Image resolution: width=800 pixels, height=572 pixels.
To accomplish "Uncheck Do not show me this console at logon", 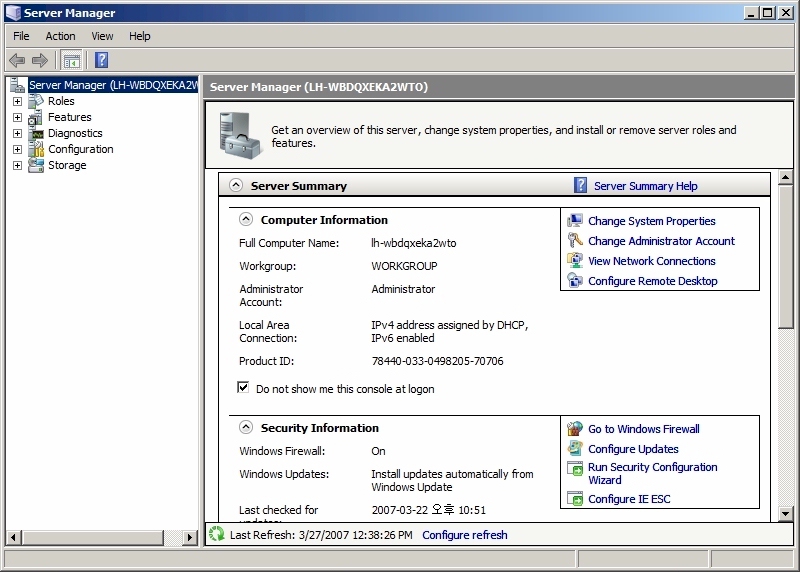I will (243, 387).
